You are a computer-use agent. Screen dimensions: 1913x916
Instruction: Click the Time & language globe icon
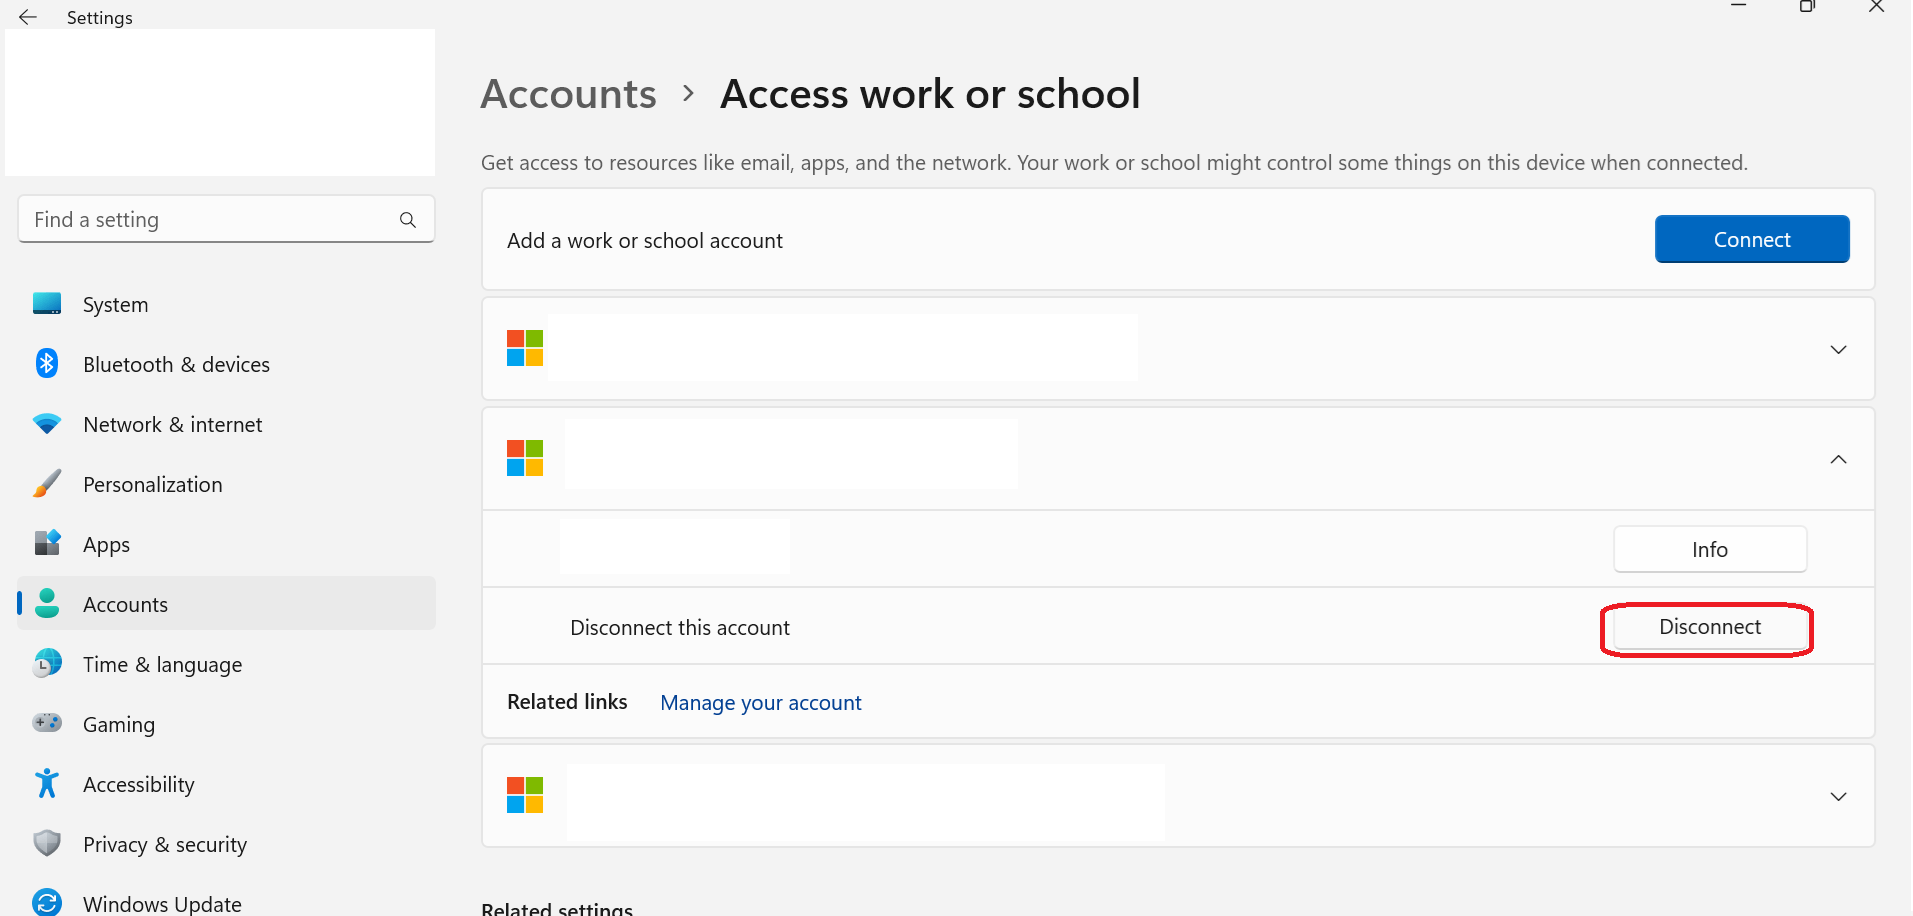tap(47, 664)
